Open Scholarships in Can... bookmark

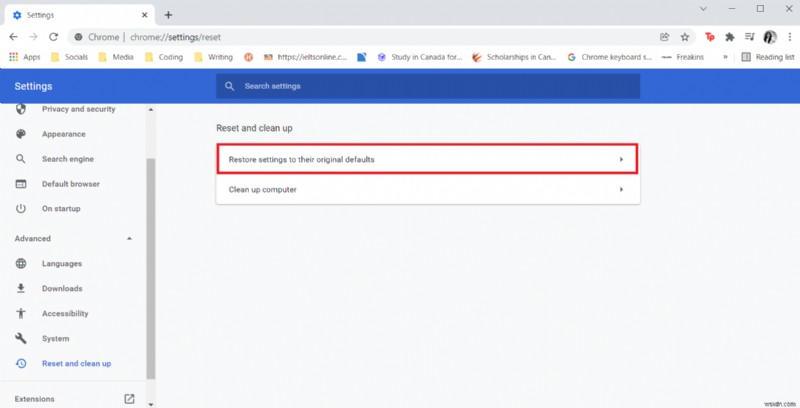pyautogui.click(x=514, y=57)
